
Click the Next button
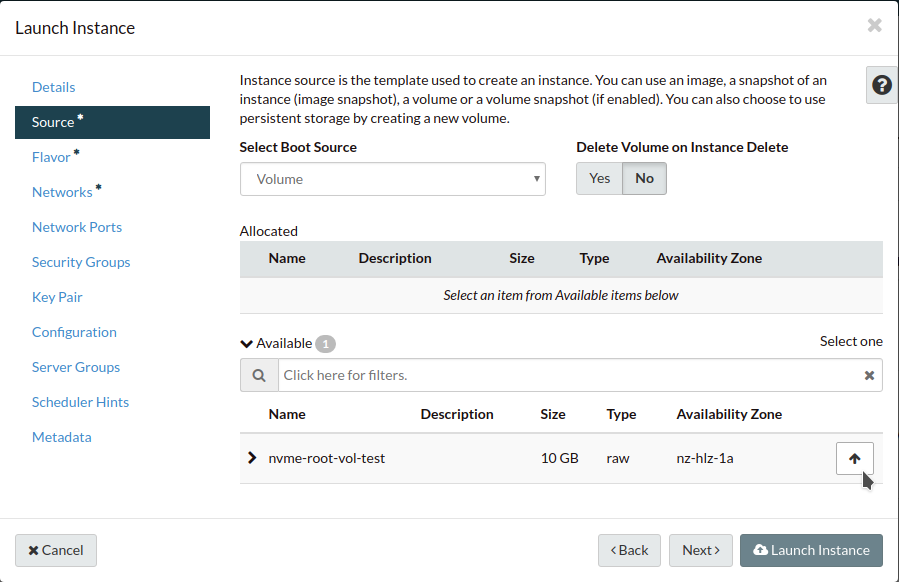point(700,550)
